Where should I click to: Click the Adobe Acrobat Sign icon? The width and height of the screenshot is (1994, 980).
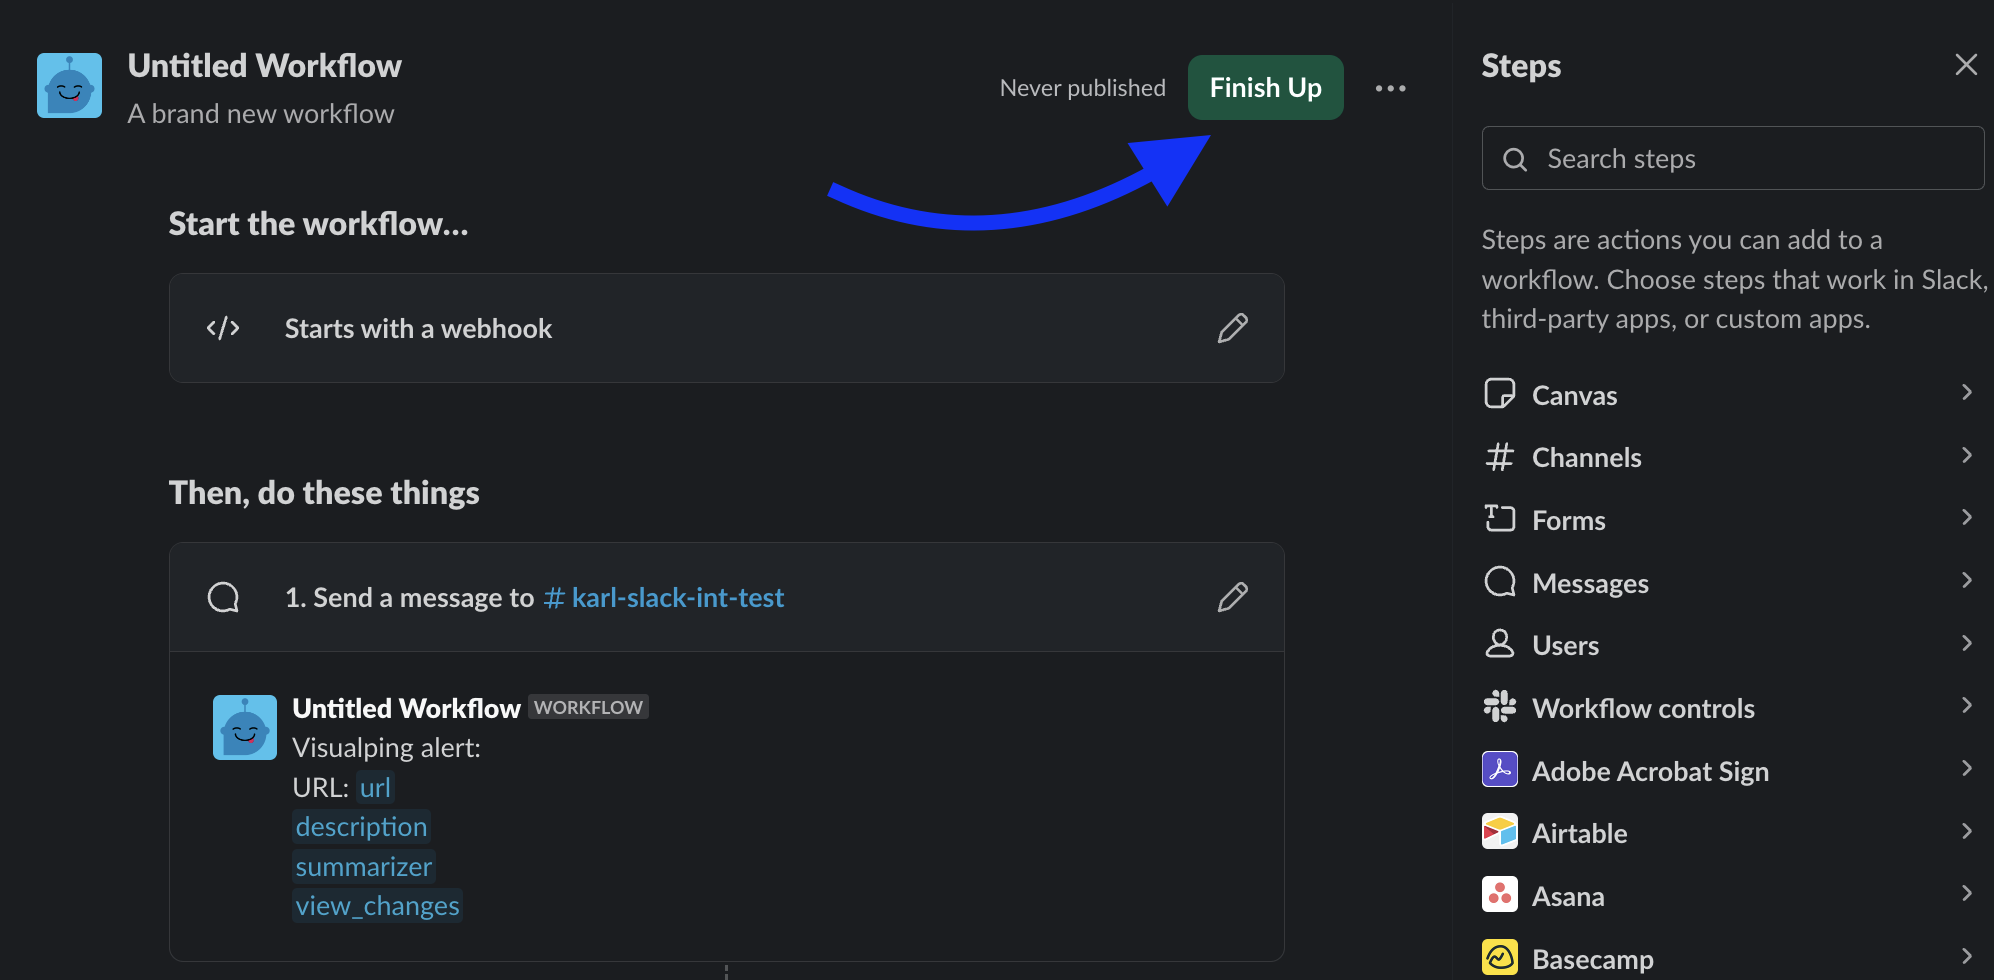click(1499, 770)
